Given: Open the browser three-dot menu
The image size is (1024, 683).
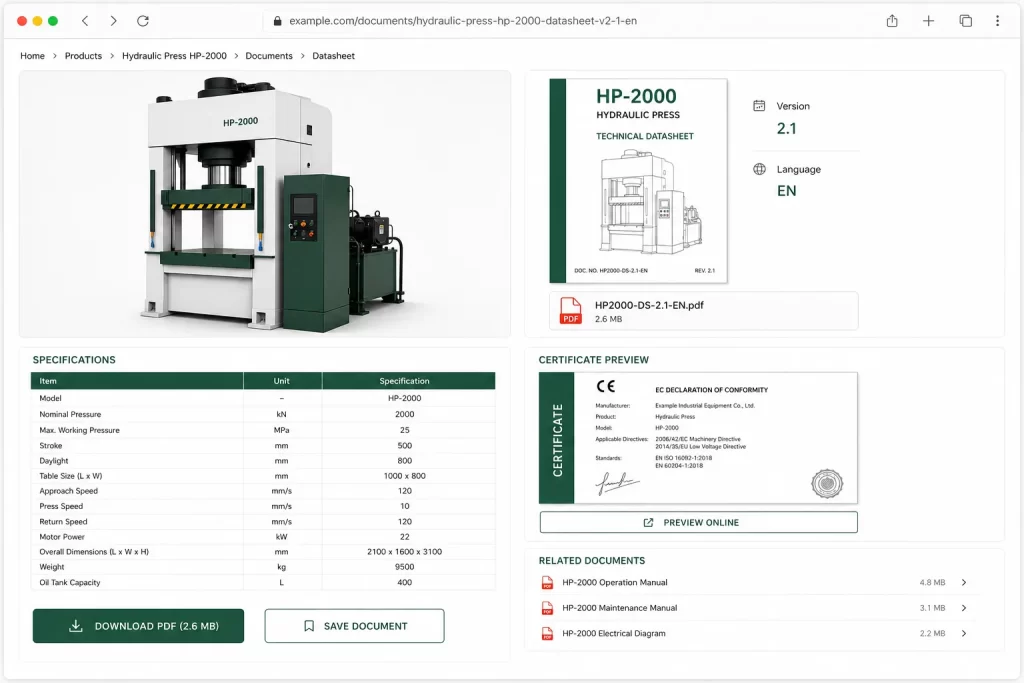Looking at the screenshot, I should (997, 21).
